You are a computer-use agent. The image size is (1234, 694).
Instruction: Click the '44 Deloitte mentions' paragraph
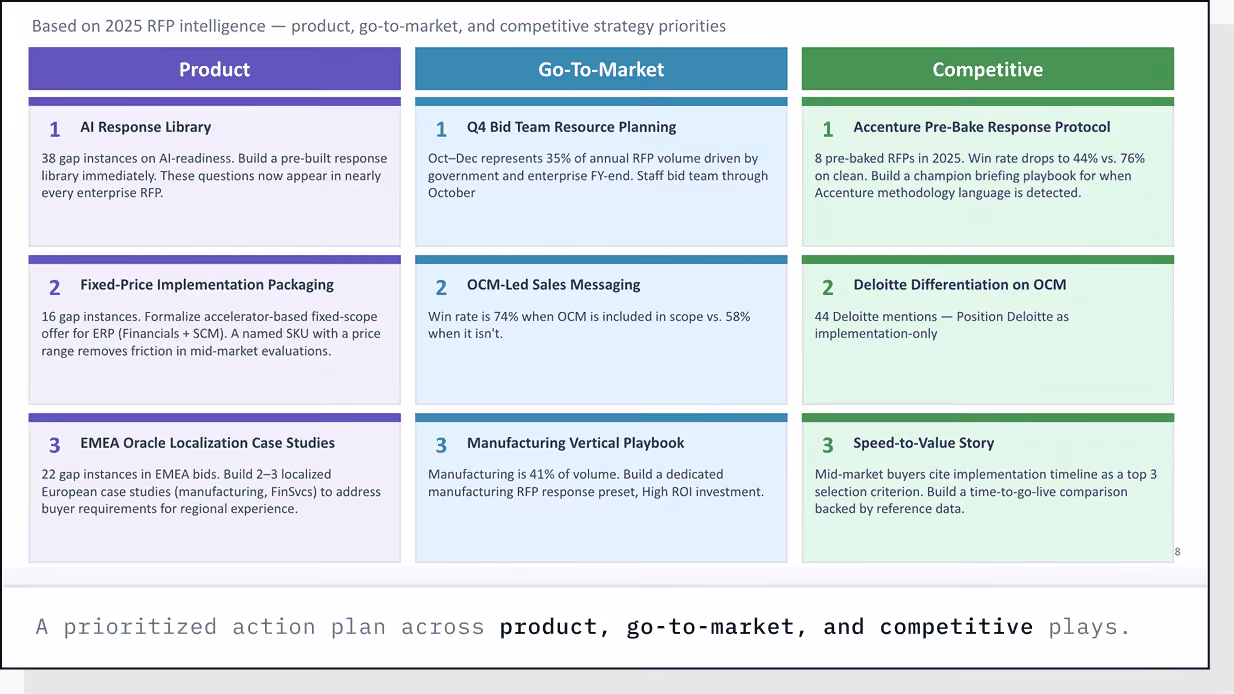[942, 324]
